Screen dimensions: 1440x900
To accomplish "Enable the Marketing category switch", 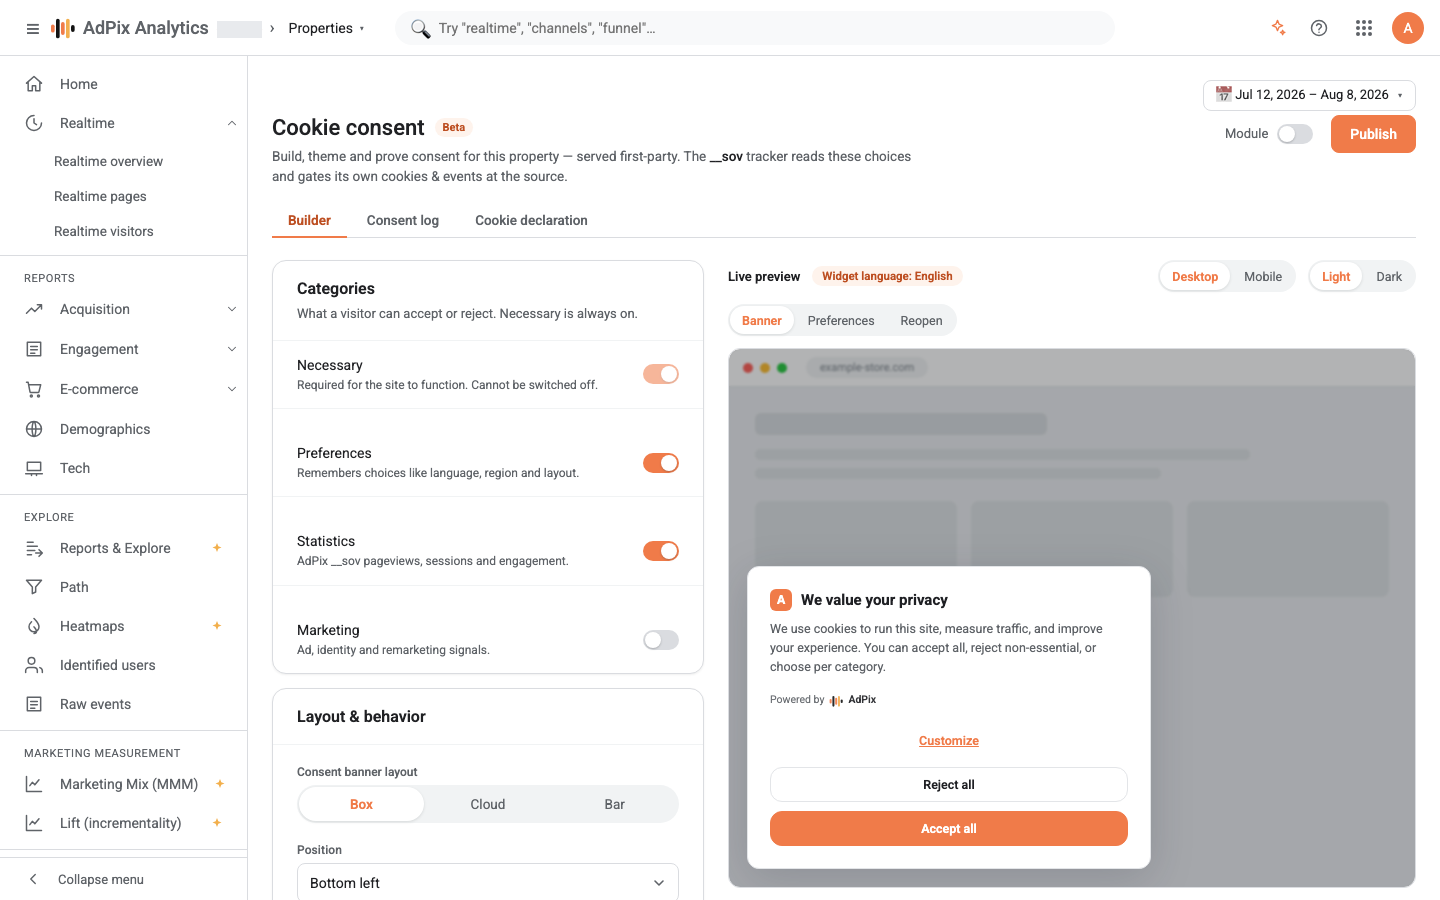I will tap(661, 640).
